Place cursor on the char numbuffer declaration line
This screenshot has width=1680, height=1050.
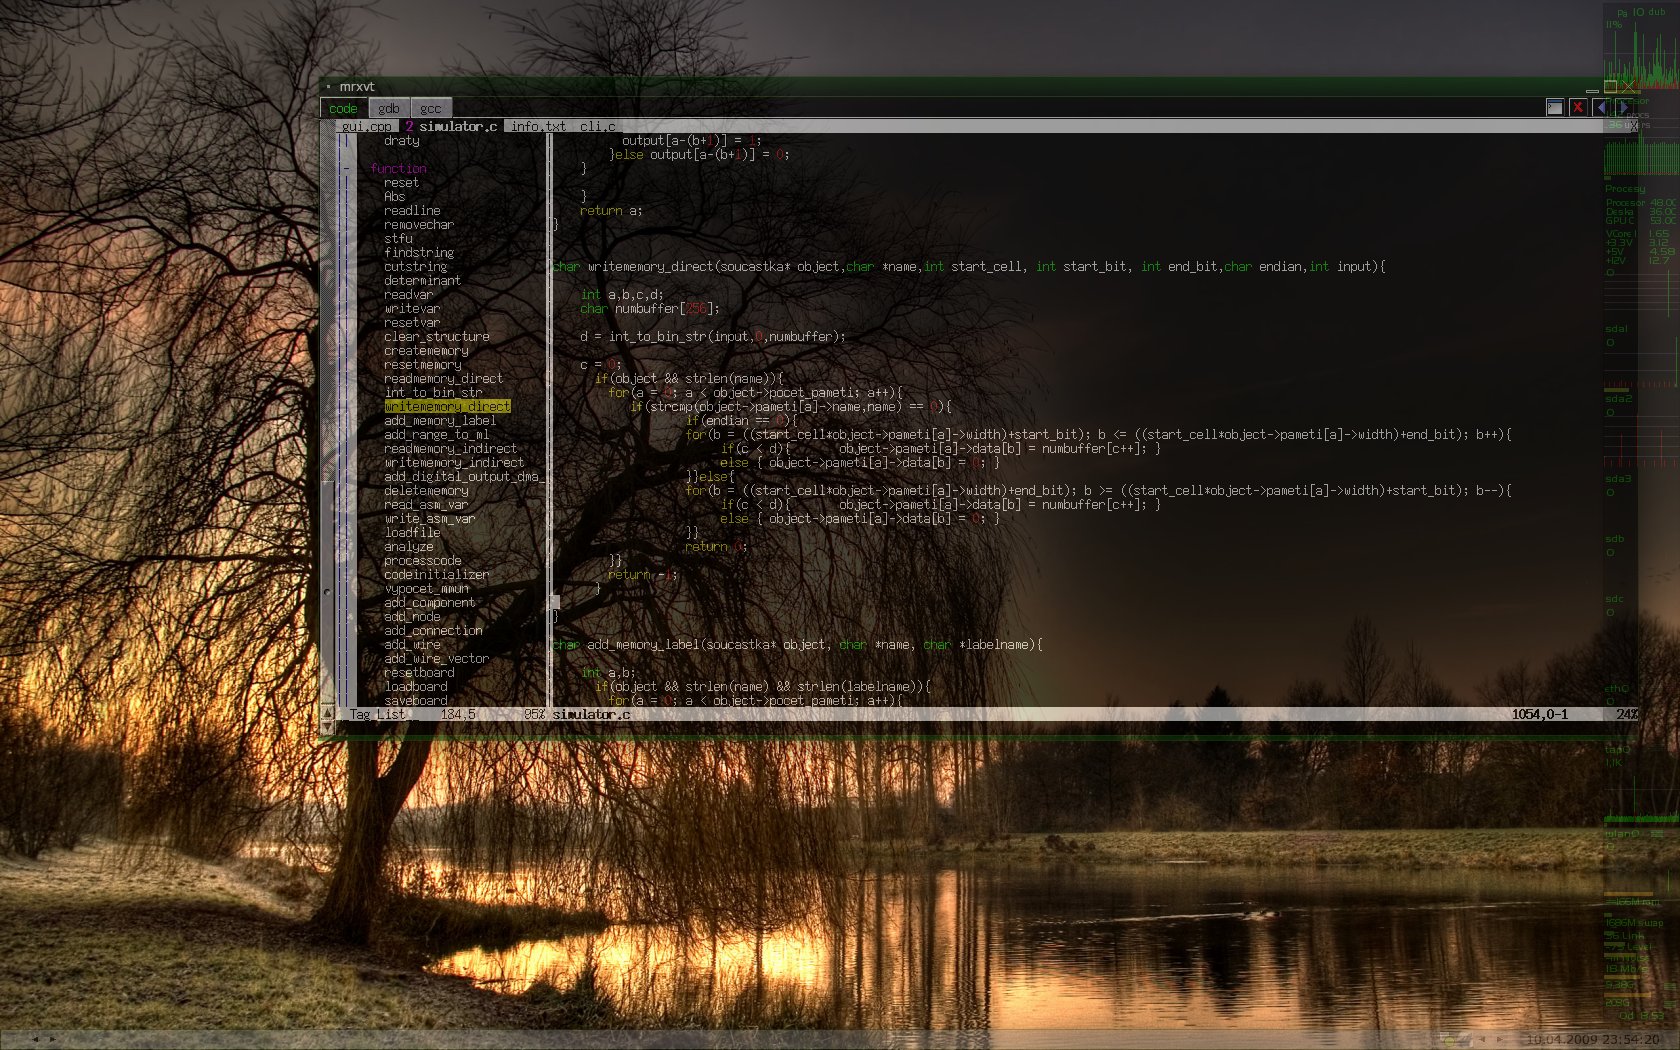[649, 308]
